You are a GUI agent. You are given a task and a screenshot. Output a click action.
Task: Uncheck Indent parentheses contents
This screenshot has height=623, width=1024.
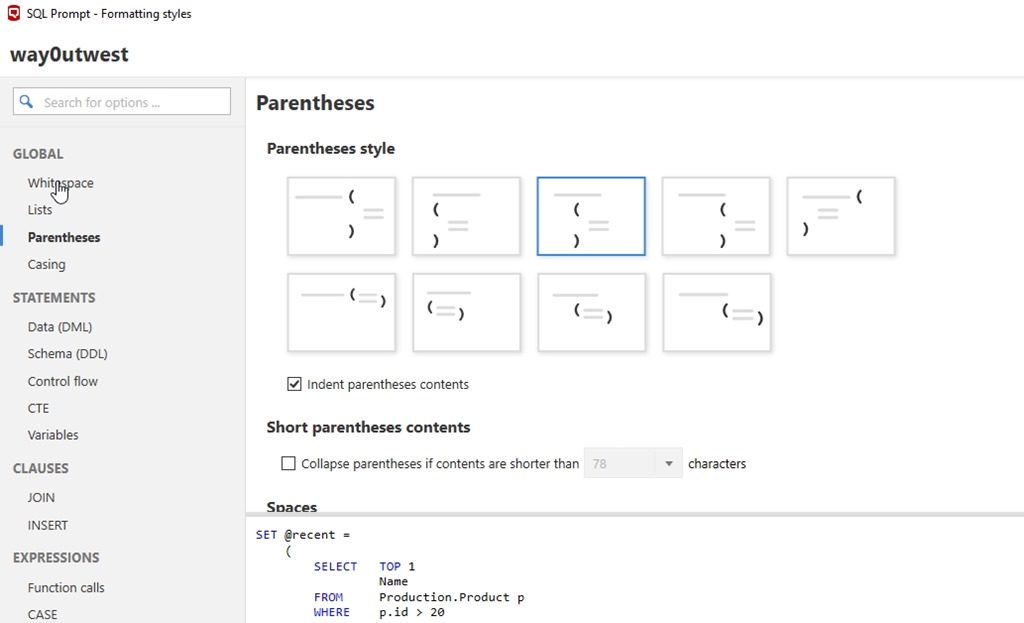coord(294,384)
